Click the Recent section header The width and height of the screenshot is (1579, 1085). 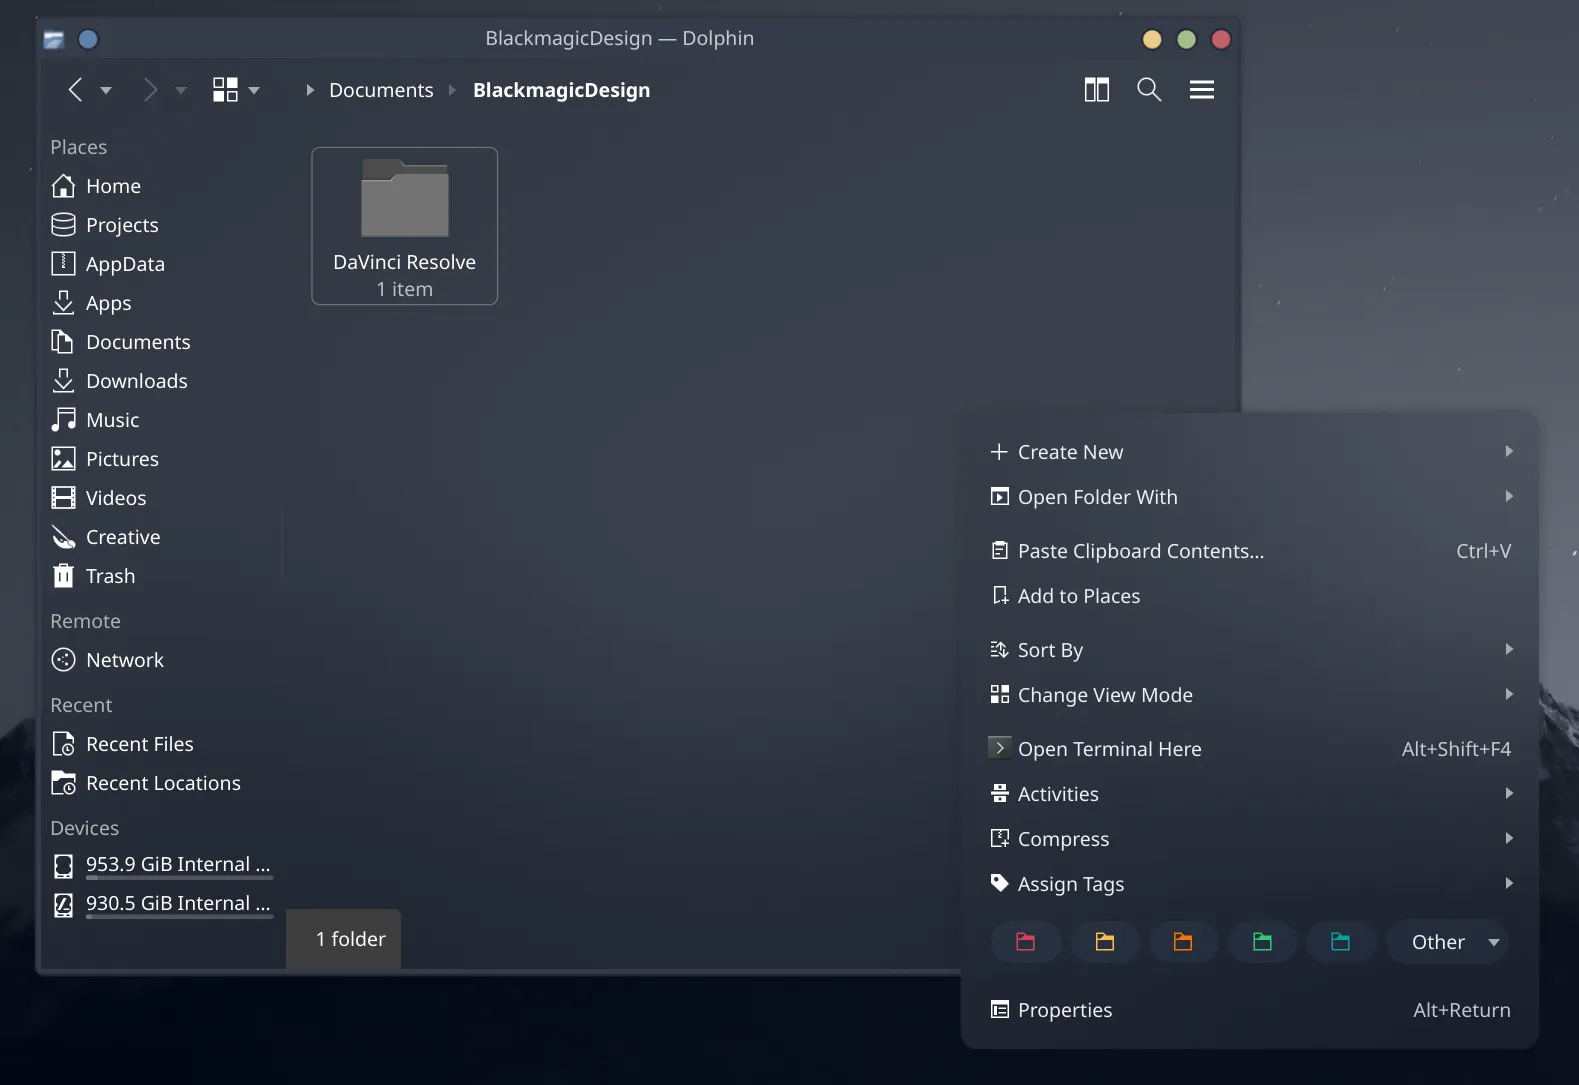(82, 705)
